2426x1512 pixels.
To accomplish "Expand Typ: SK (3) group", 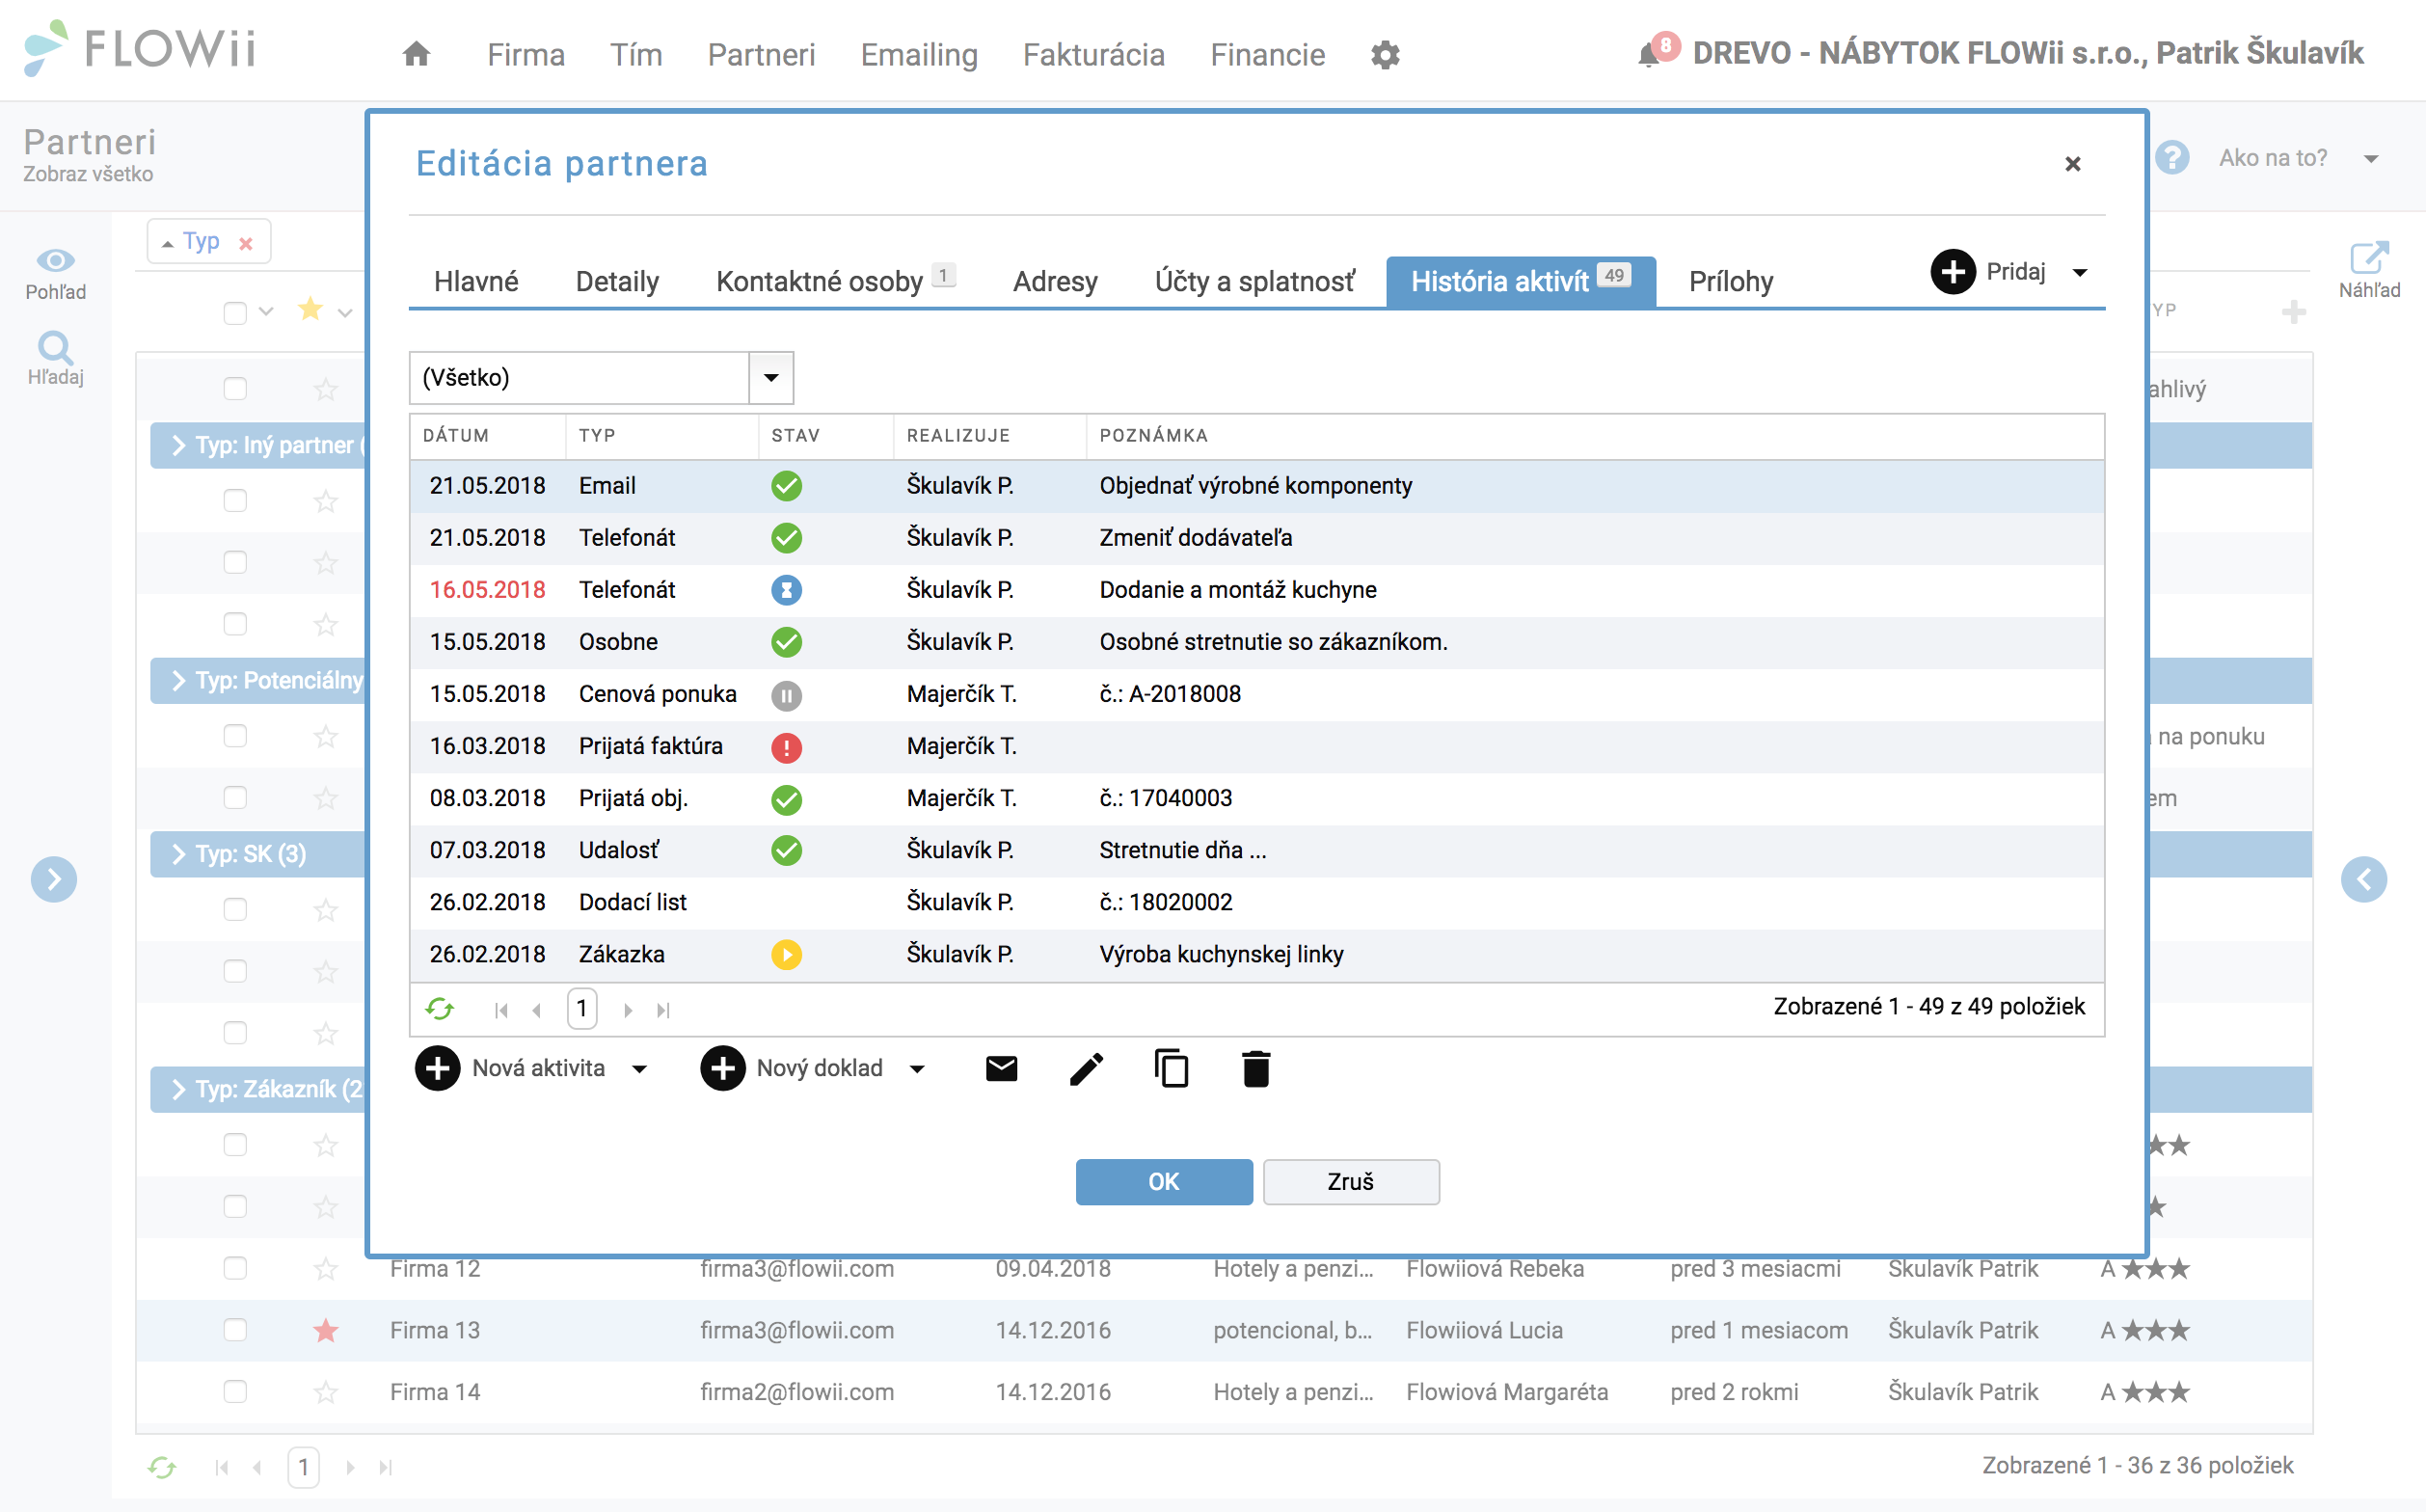I will pyautogui.click(x=179, y=854).
